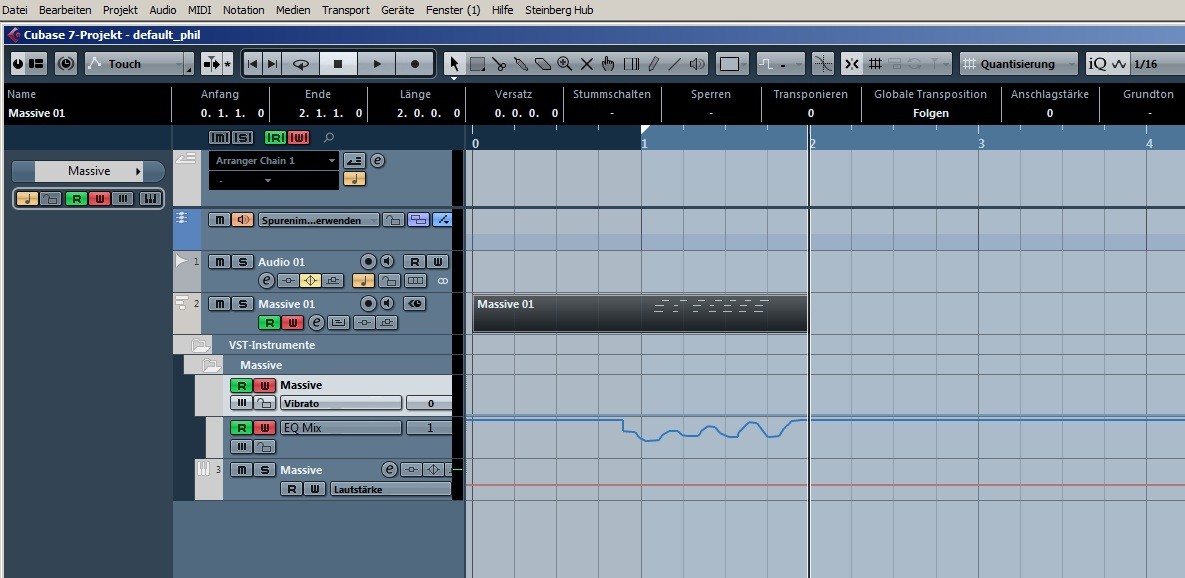The height and width of the screenshot is (578, 1185).
Task: Enable record on Audio 01 track
Action: [x=368, y=261]
